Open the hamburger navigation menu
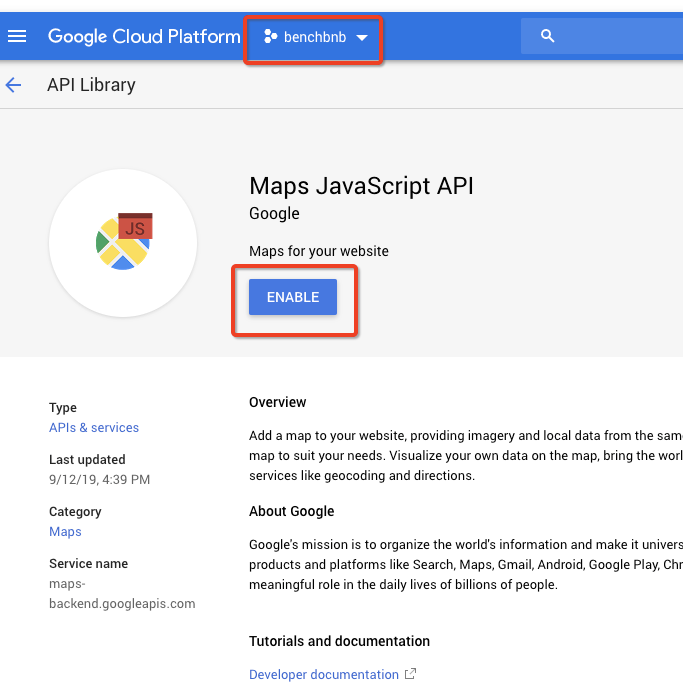The width and height of the screenshot is (683, 683). click(17, 36)
